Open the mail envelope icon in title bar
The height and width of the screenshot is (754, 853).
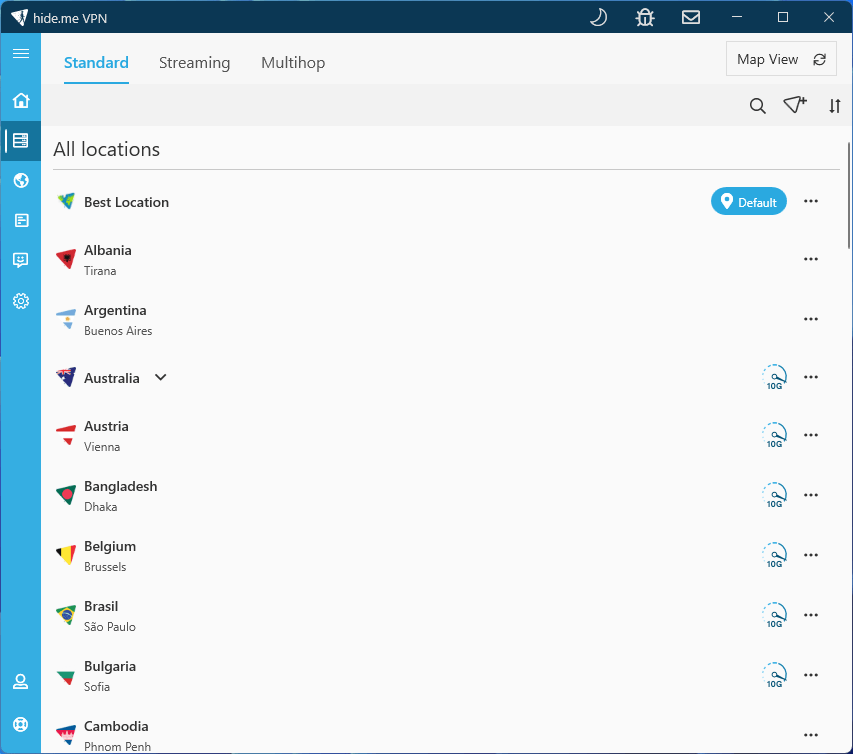691,17
